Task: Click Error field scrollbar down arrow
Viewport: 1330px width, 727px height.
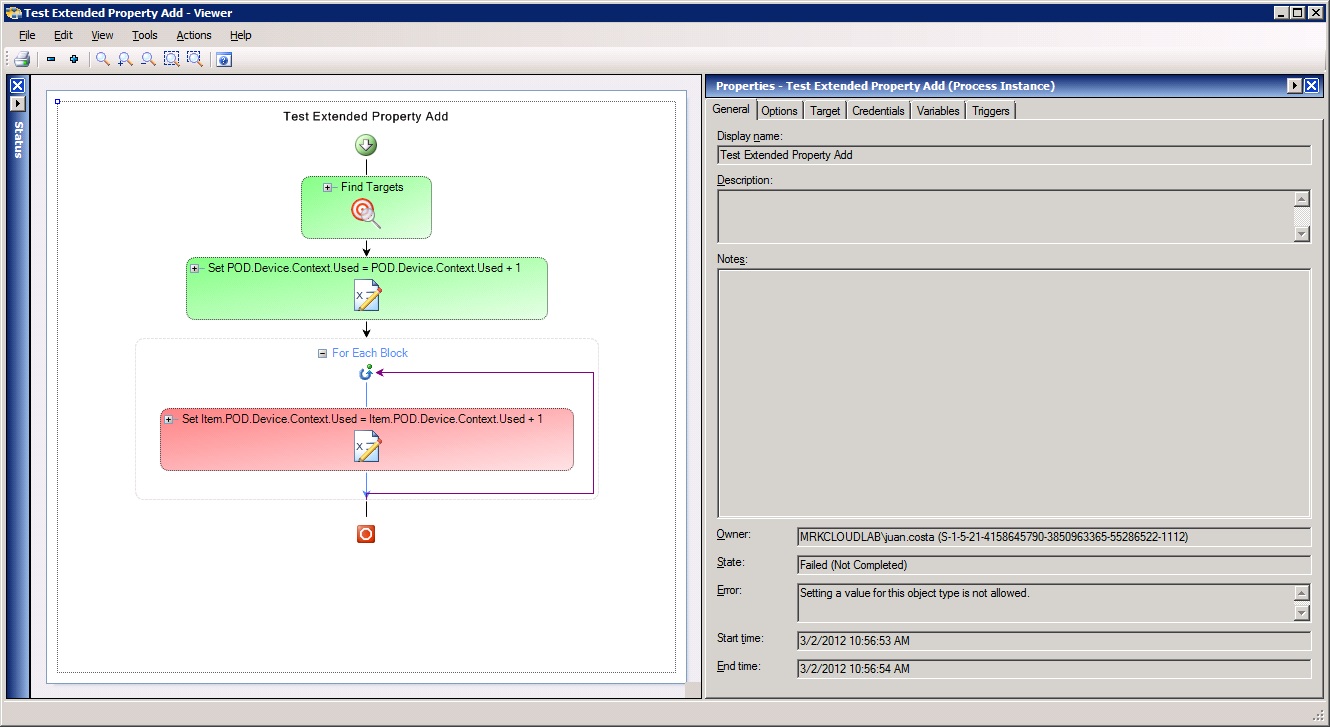Action: click(1302, 613)
